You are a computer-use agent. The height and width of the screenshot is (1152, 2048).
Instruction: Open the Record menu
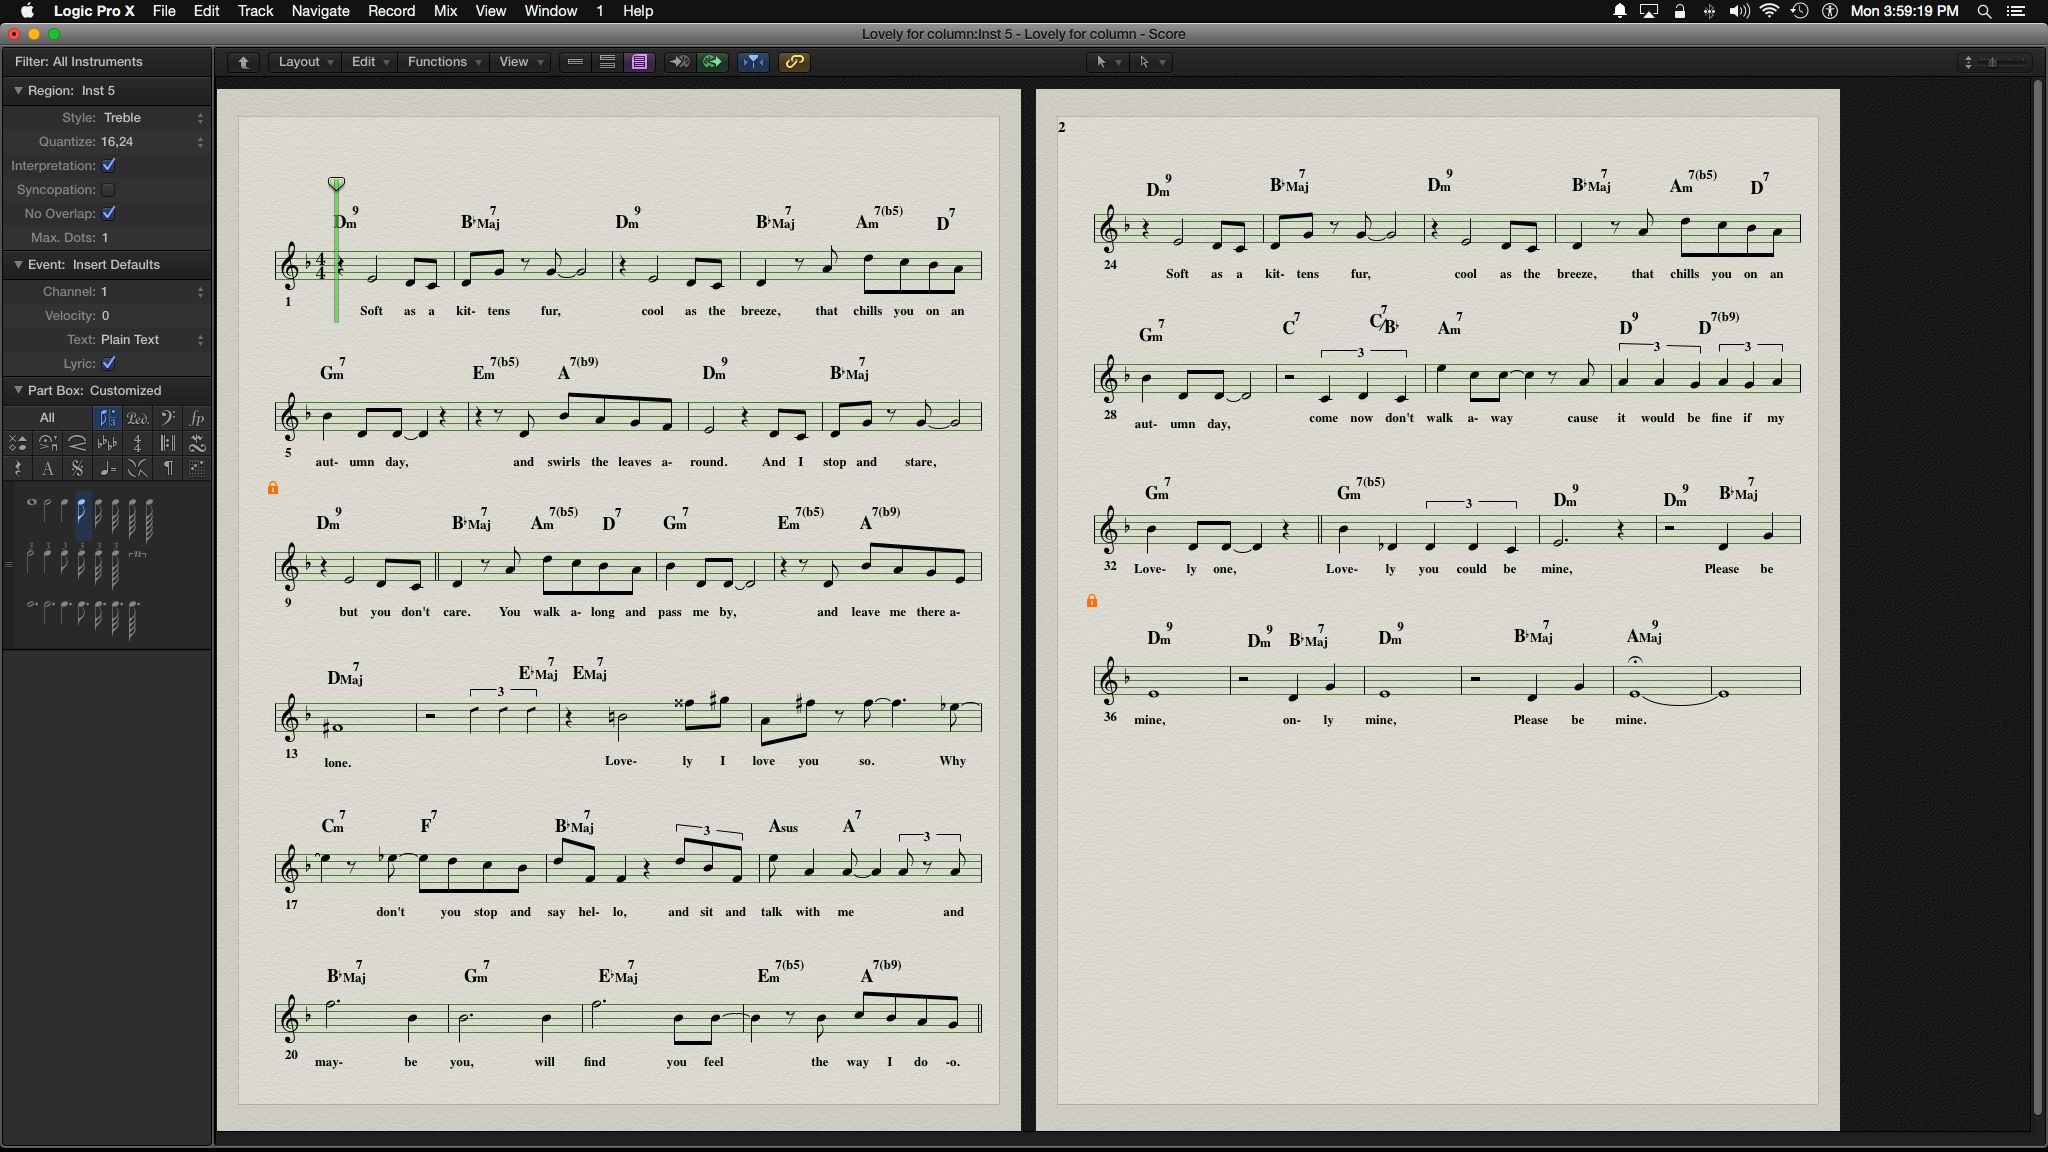tap(391, 11)
